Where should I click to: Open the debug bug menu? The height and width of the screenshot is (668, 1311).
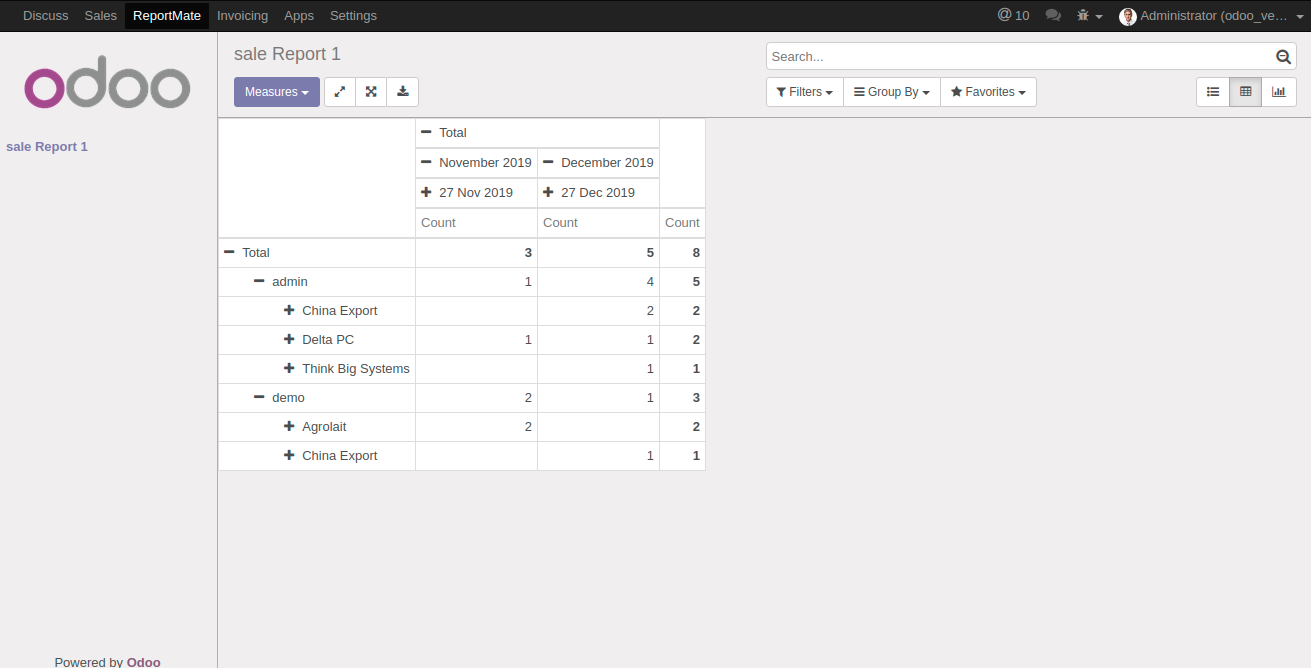click(x=1088, y=16)
